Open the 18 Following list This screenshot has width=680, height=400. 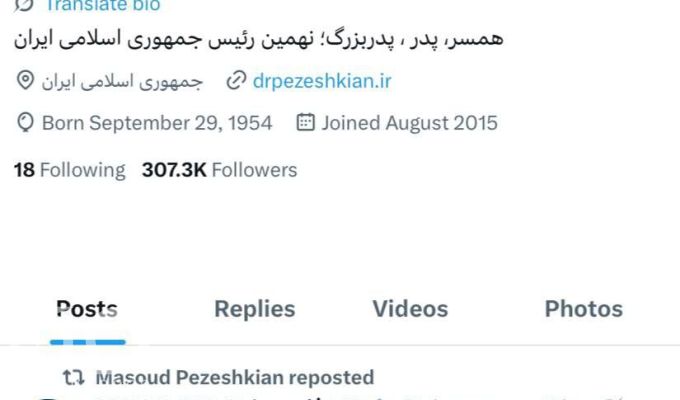coord(69,170)
